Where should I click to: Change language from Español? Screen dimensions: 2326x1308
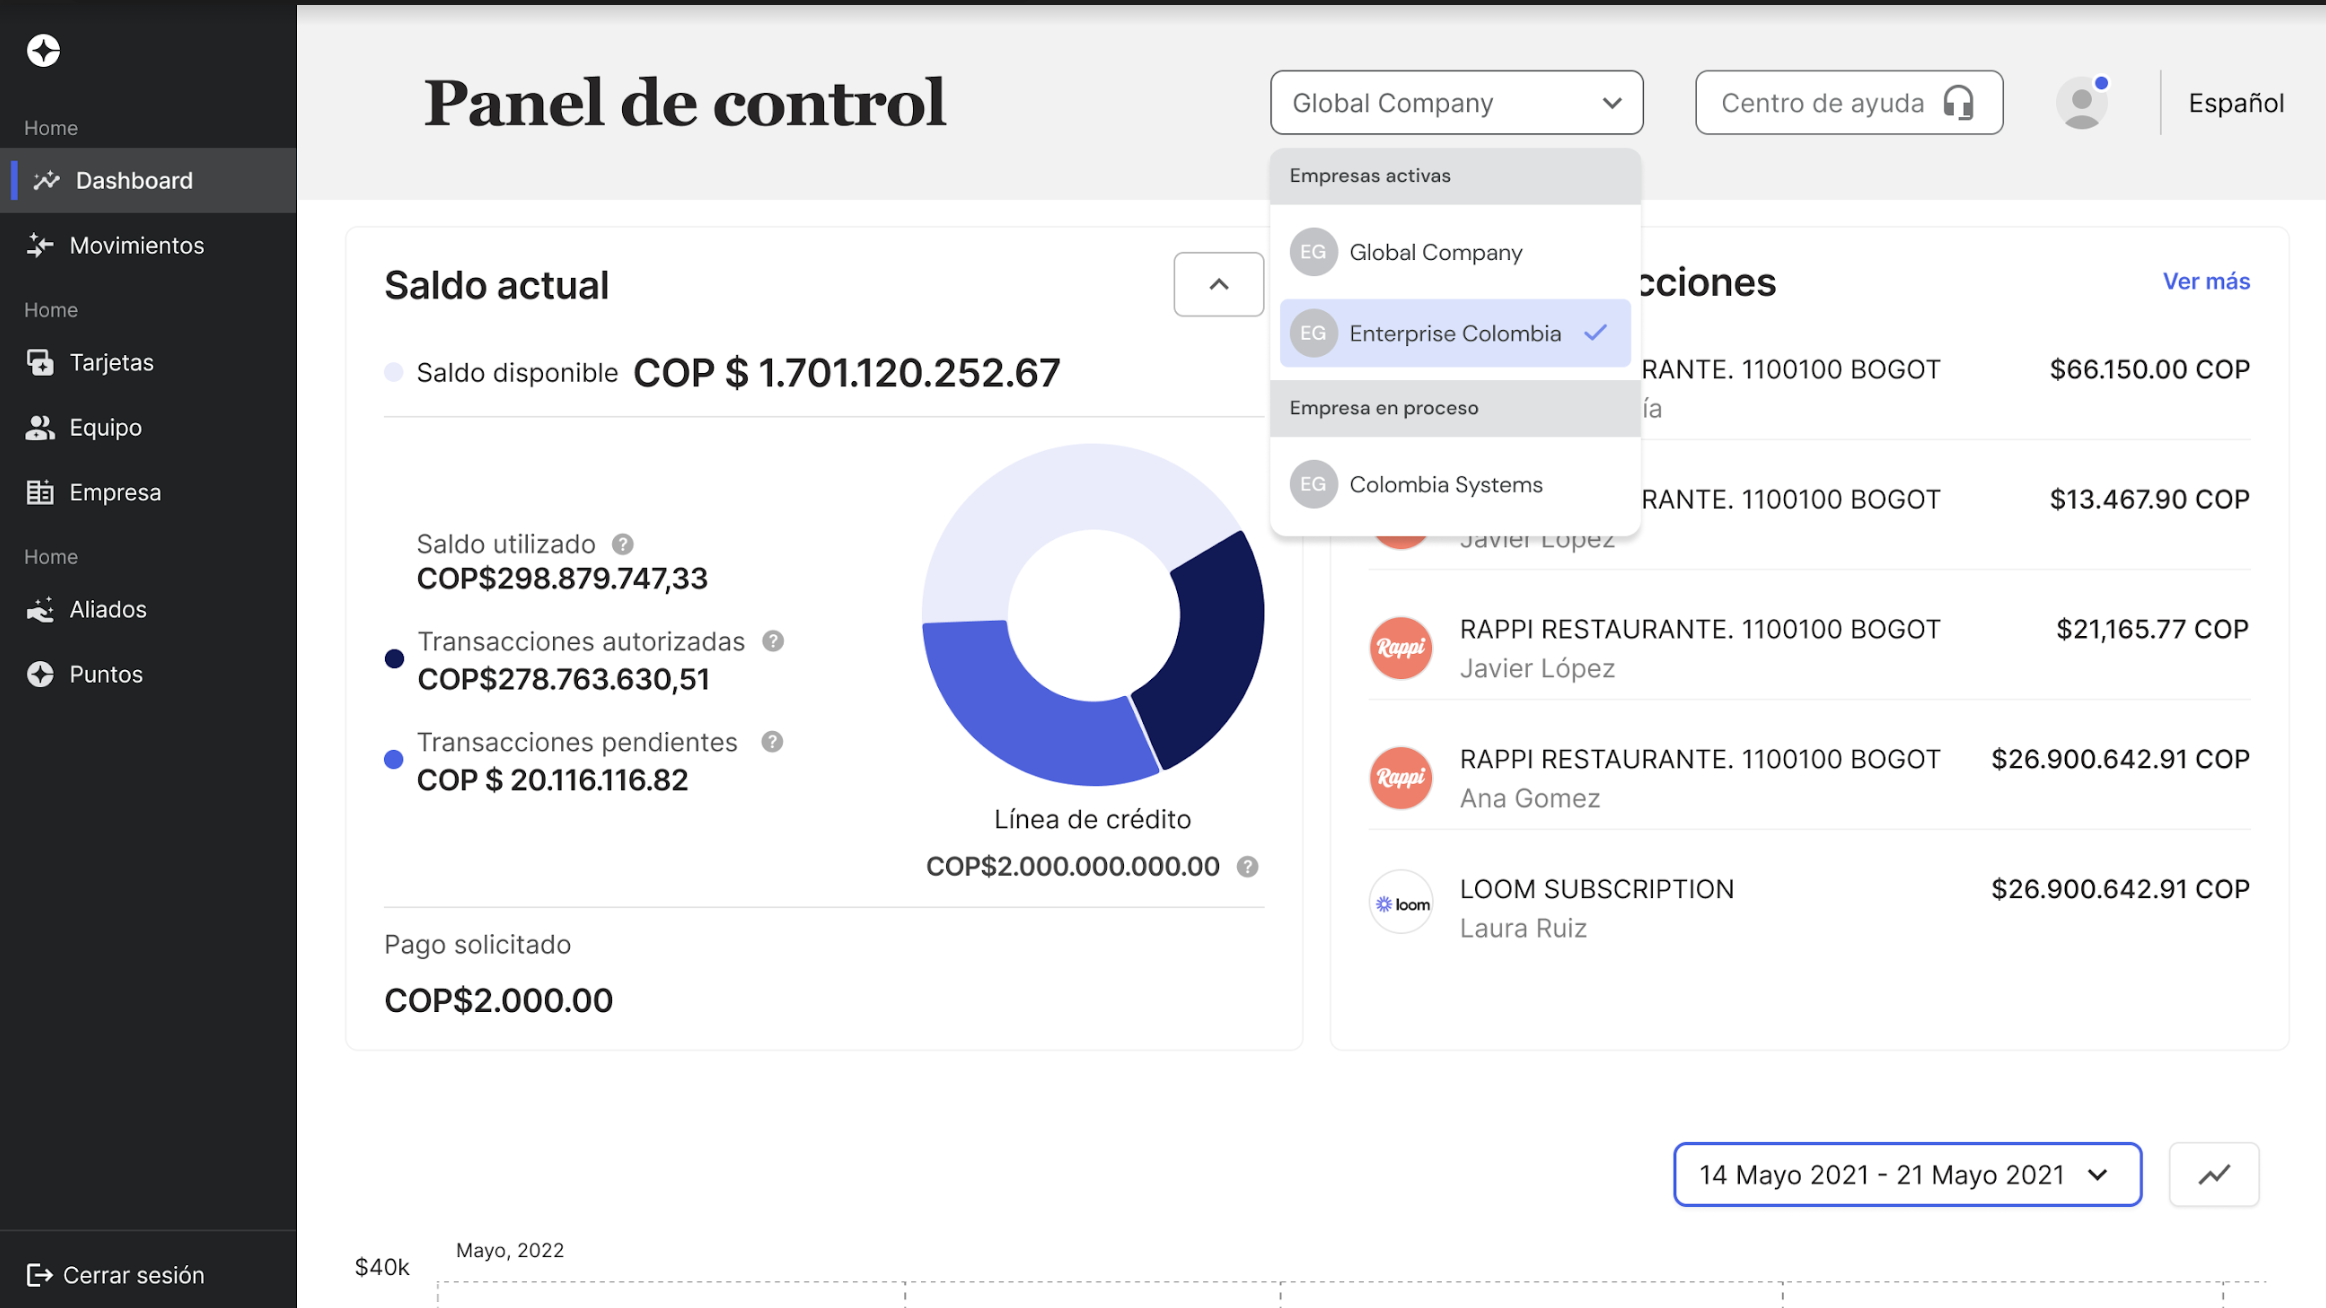click(x=2236, y=103)
